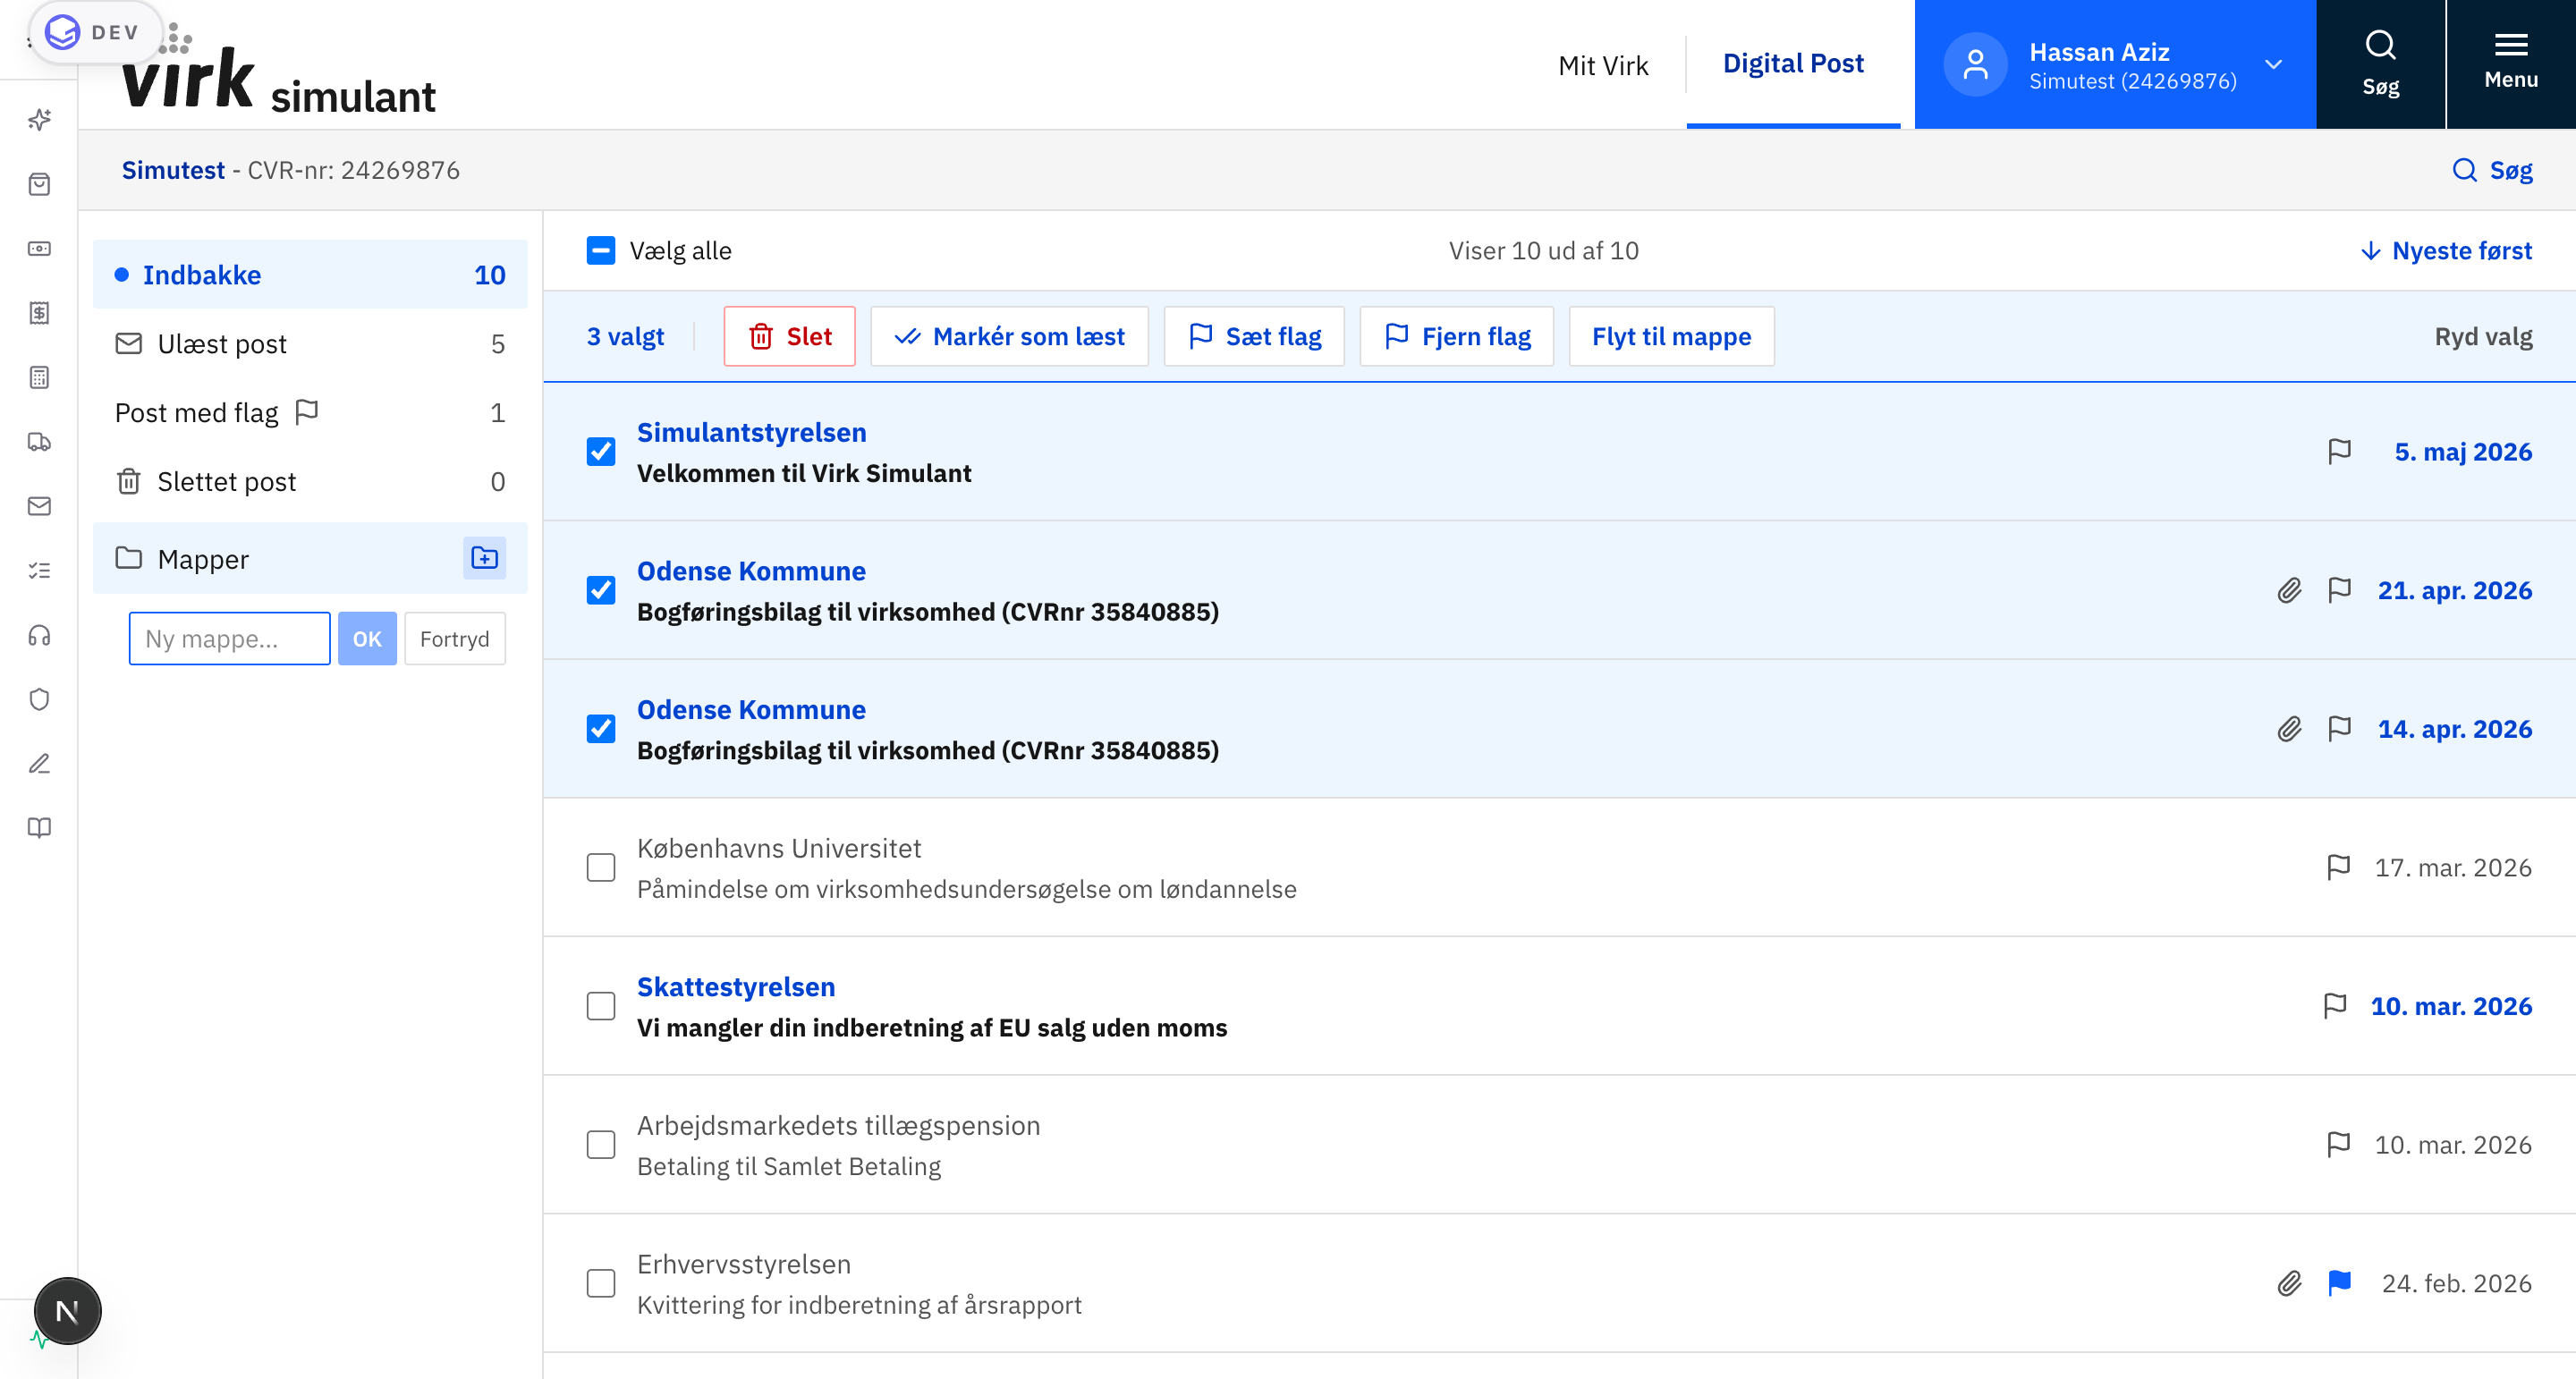Open the Slettet post folder
2576x1379 pixels.
coord(310,481)
